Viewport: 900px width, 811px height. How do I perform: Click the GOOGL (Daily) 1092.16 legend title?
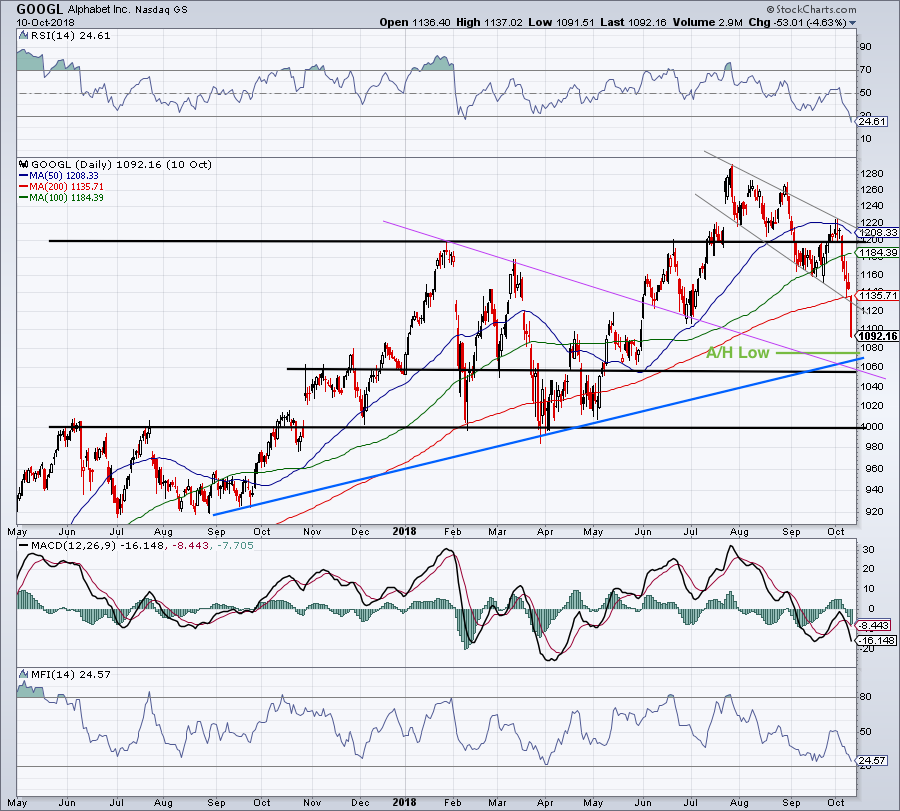tap(121, 165)
